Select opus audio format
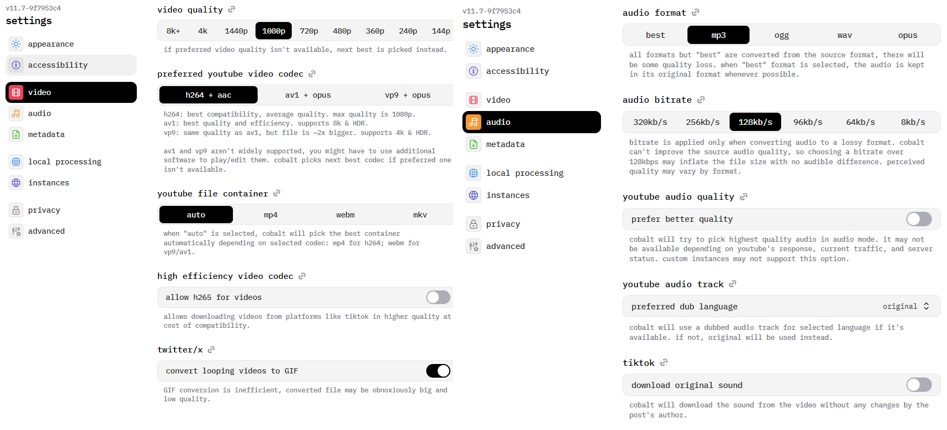Image resolution: width=947 pixels, height=430 pixels. [x=907, y=35]
